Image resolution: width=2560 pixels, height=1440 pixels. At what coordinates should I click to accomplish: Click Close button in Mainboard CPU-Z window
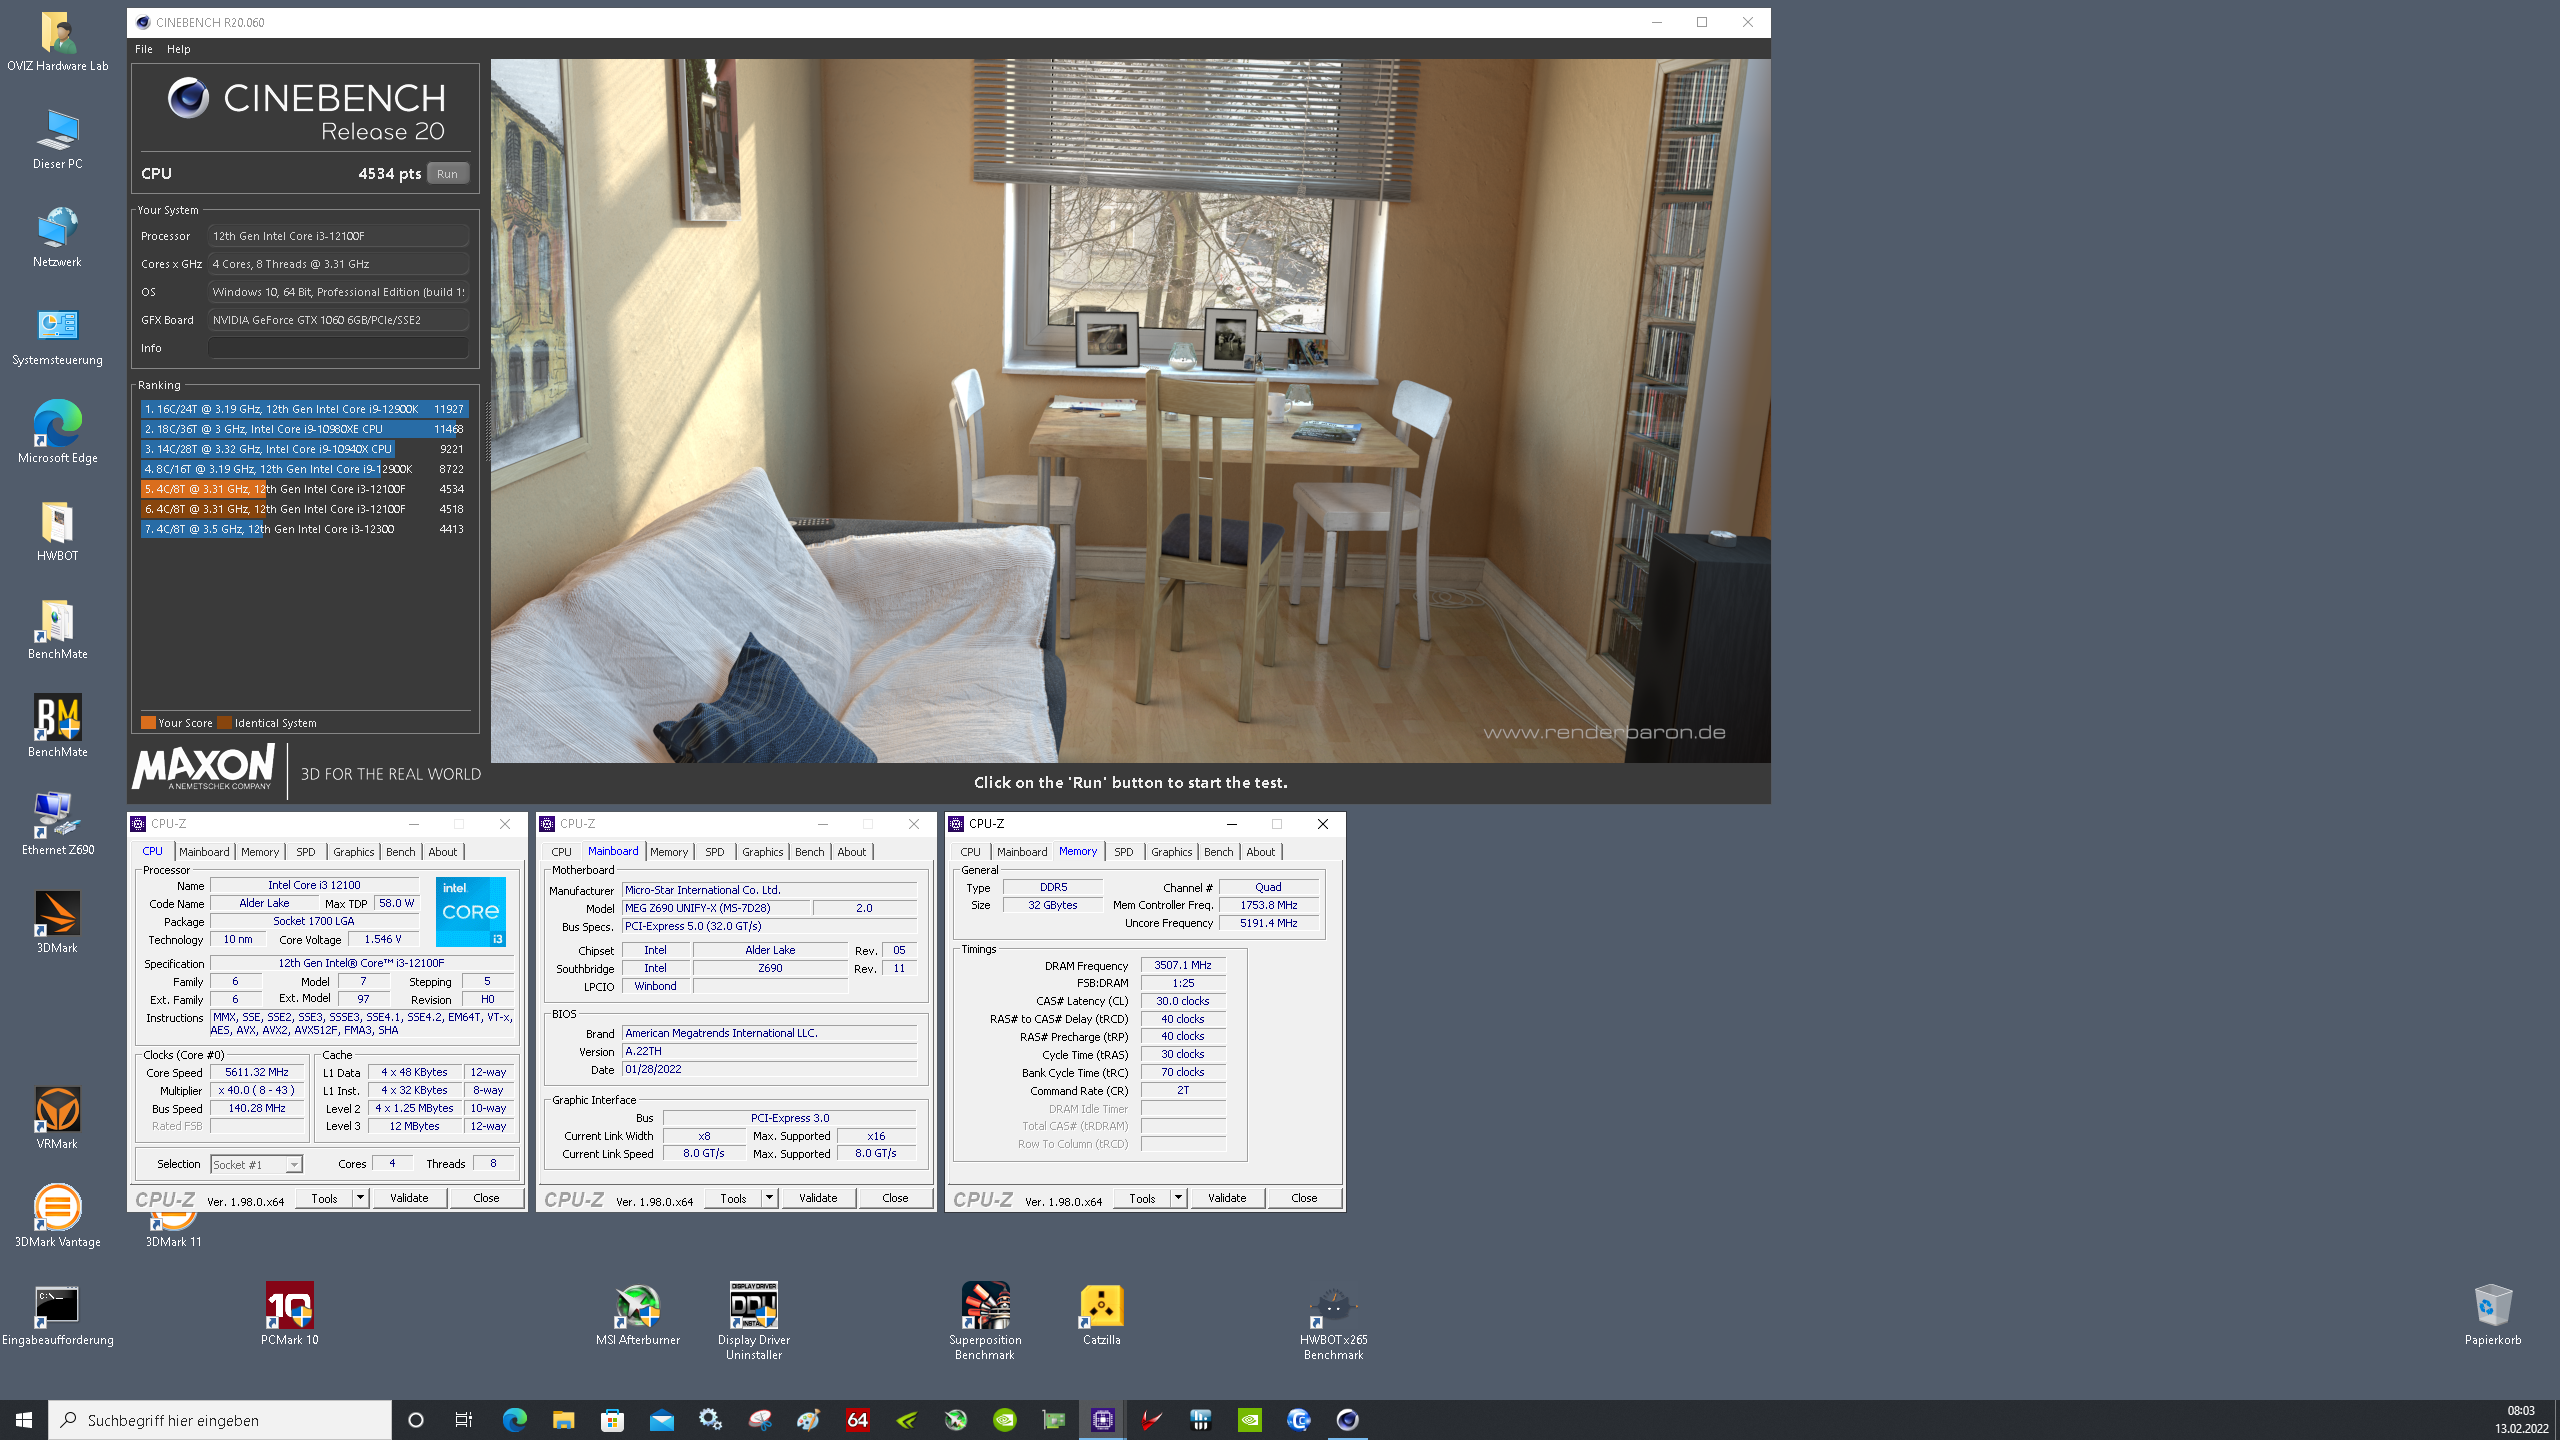pos(895,1198)
